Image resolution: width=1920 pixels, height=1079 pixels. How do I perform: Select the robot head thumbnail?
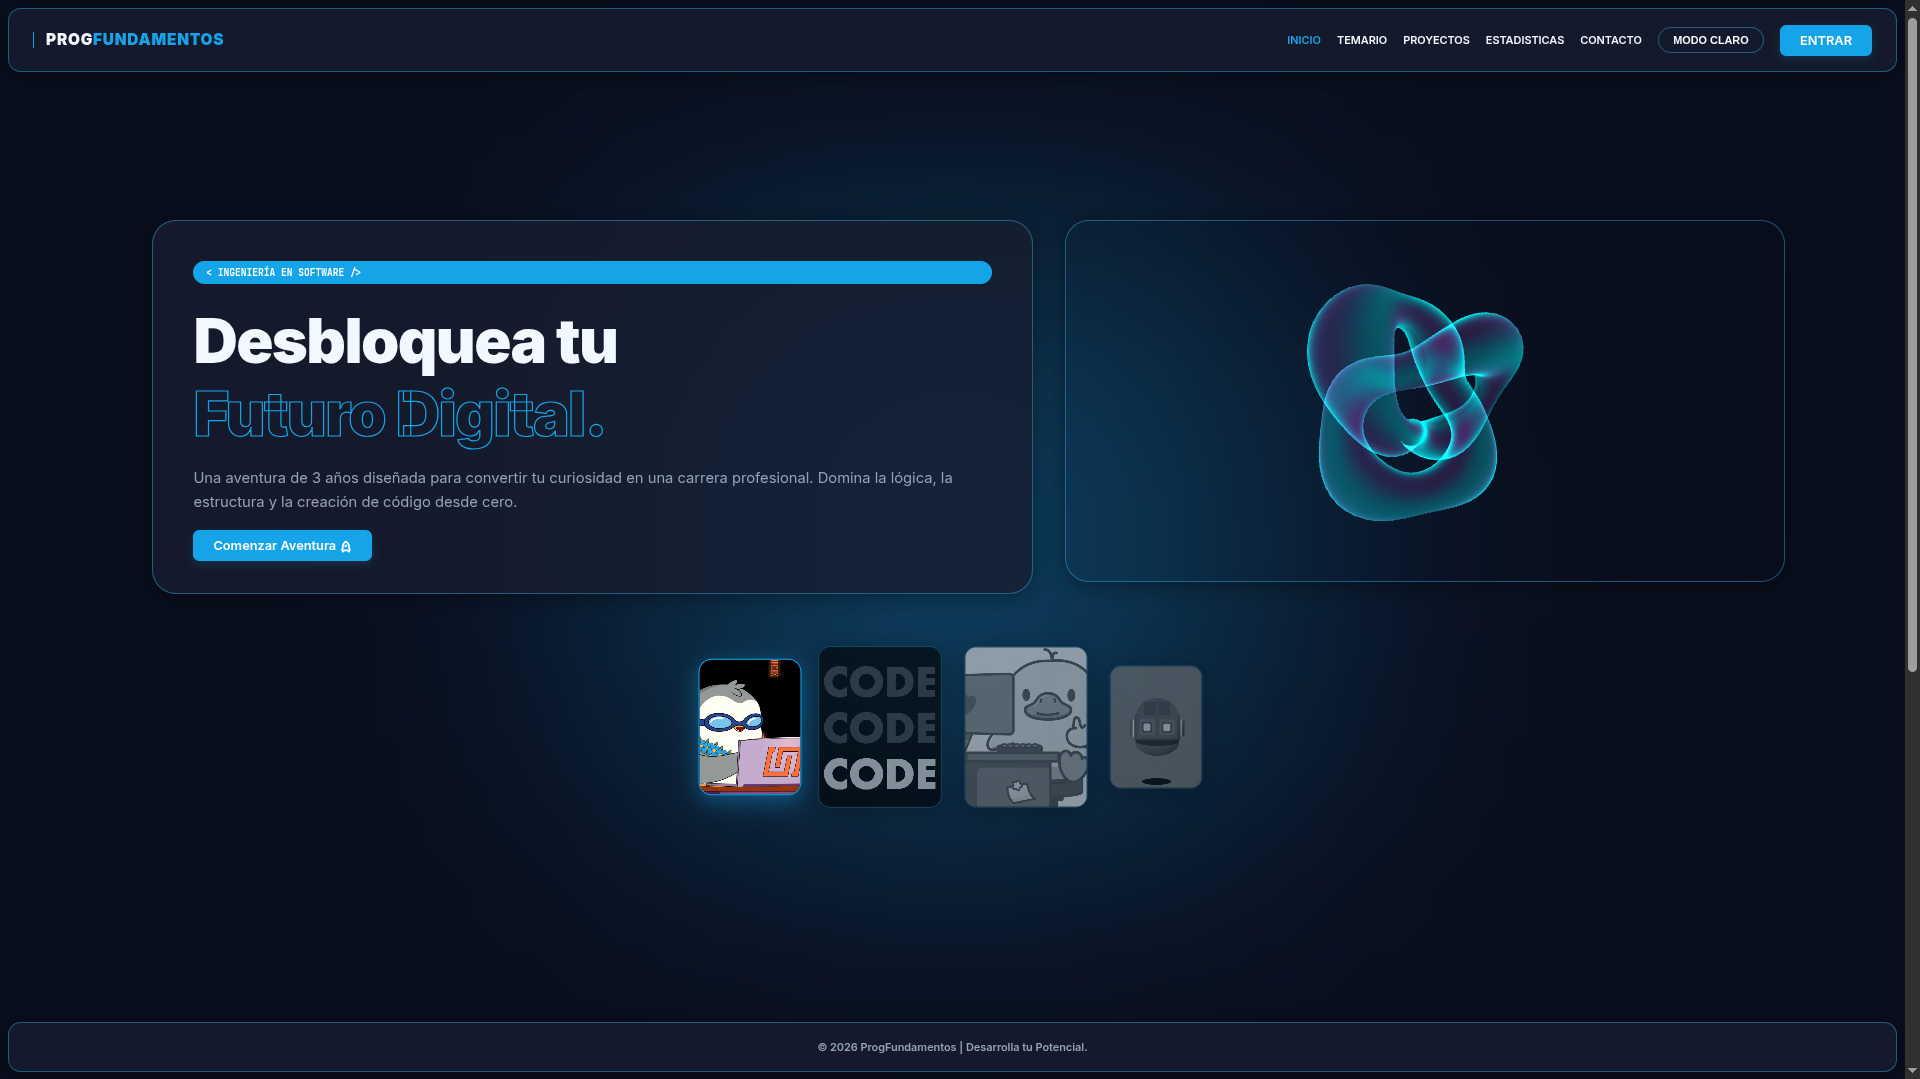pos(1155,727)
